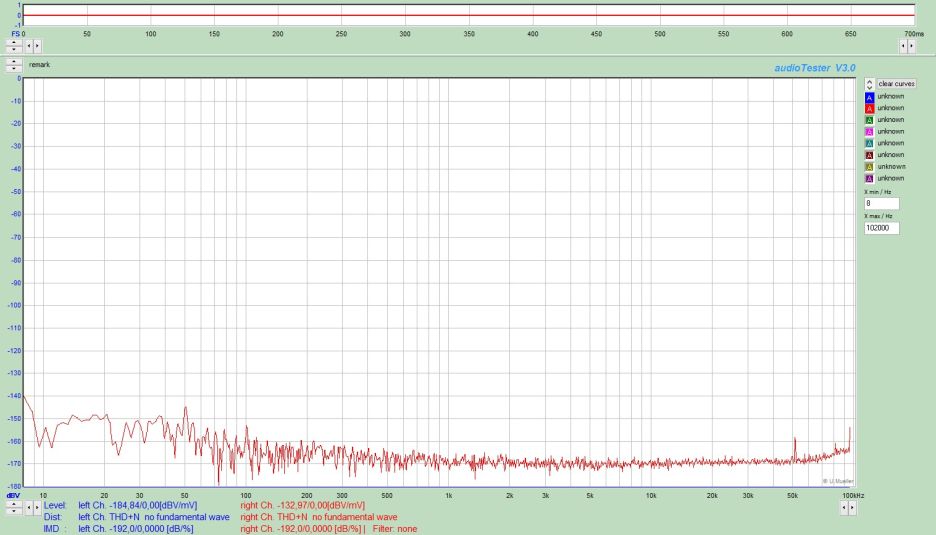This screenshot has width=936, height=535.
Task: Click the right arrow below the 100kHz label
Action: 852,508
